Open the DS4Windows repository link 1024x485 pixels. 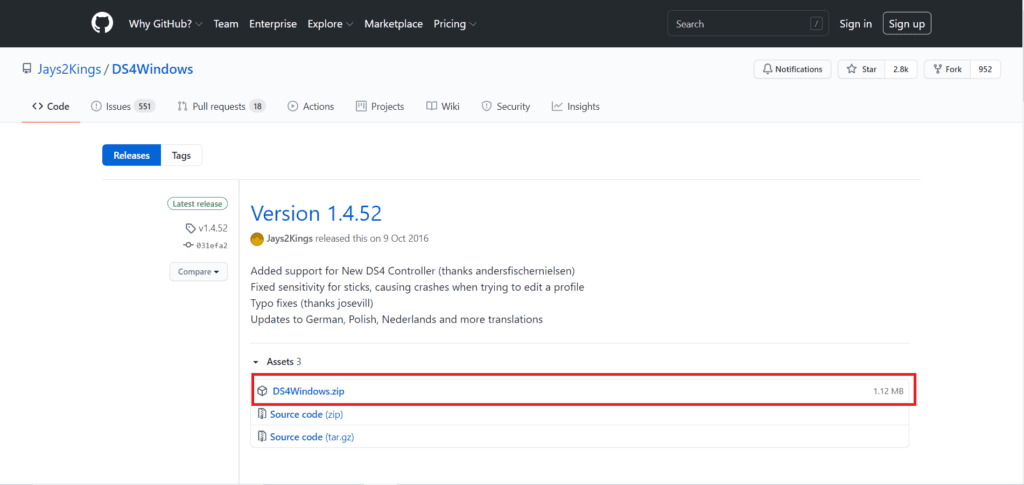(x=152, y=69)
